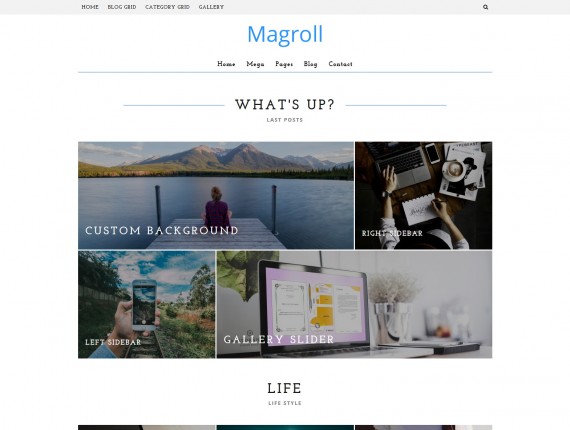Viewport: 570px width, 430px height.
Task: Open the Right Sidebar post thumbnail
Action: (x=424, y=195)
